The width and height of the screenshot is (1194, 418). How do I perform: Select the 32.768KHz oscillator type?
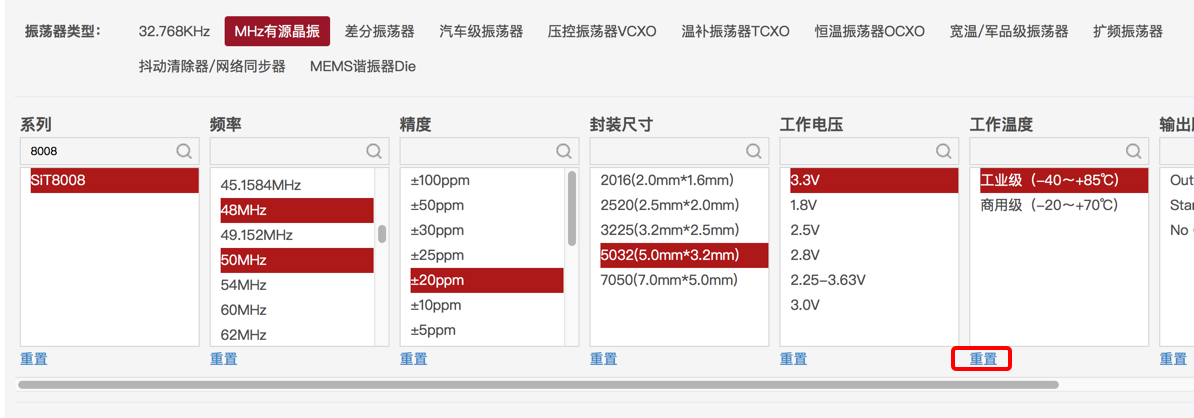pyautogui.click(x=174, y=31)
